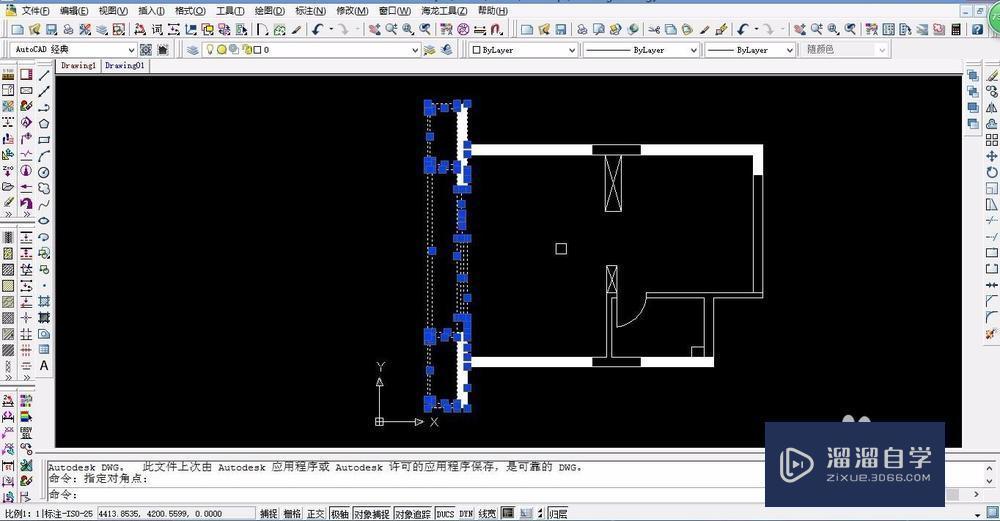The width and height of the screenshot is (1000, 521).
Task: Click the Help question mark icon
Action: coord(977,29)
